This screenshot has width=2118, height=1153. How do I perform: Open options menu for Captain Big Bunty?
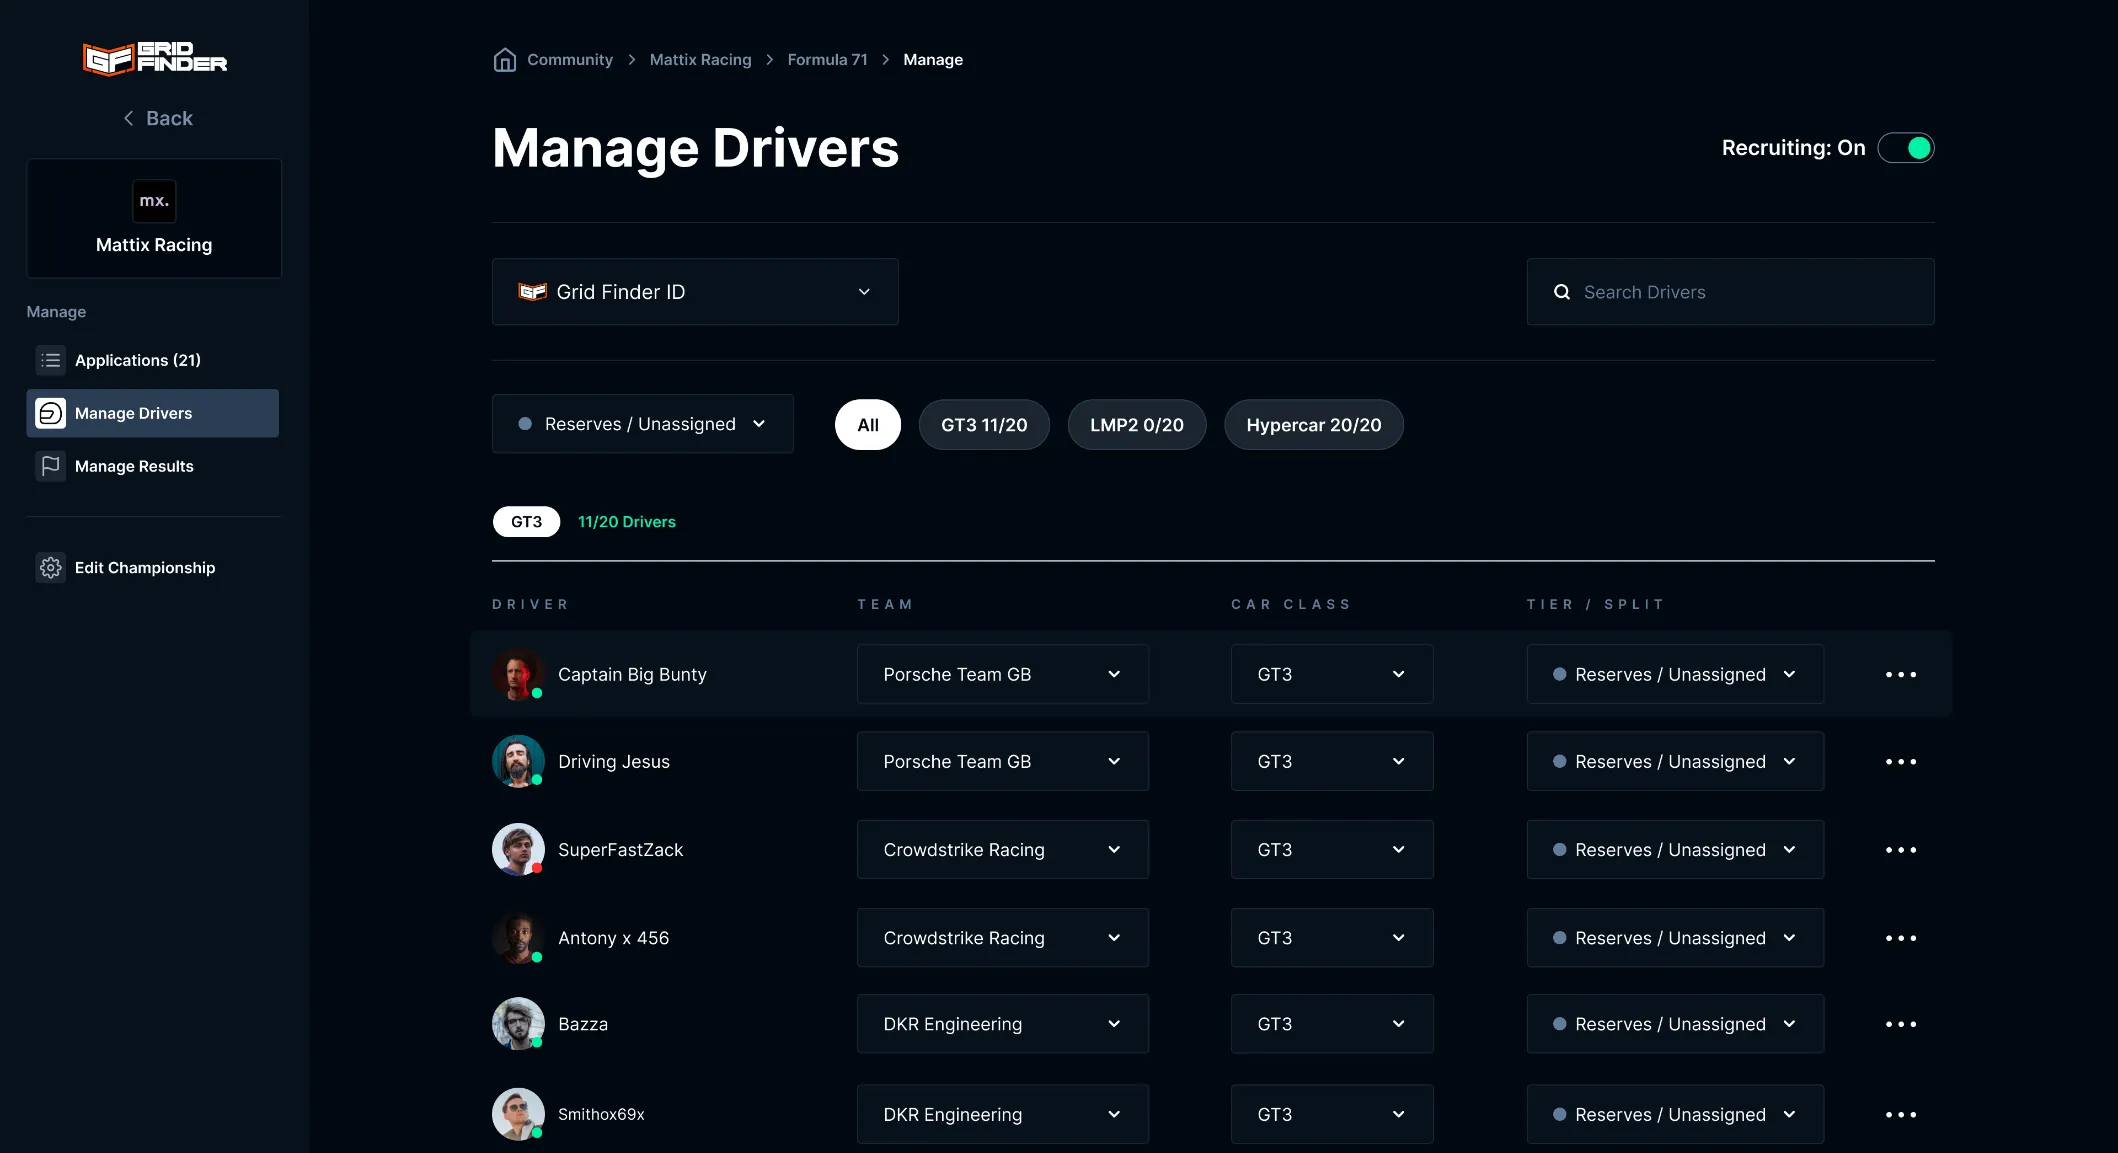pos(1900,674)
